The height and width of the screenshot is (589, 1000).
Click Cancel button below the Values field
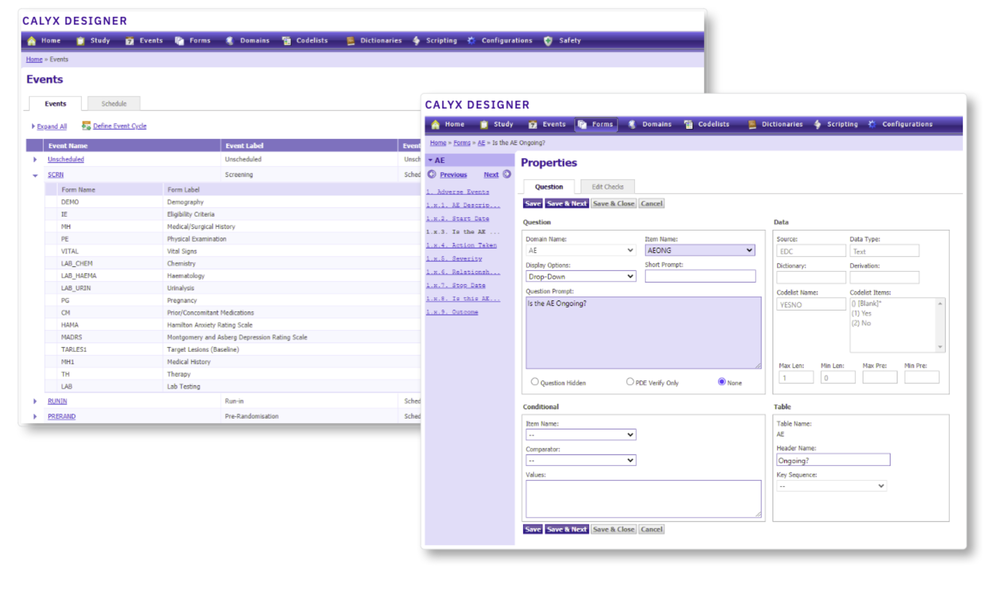pyautogui.click(x=651, y=529)
